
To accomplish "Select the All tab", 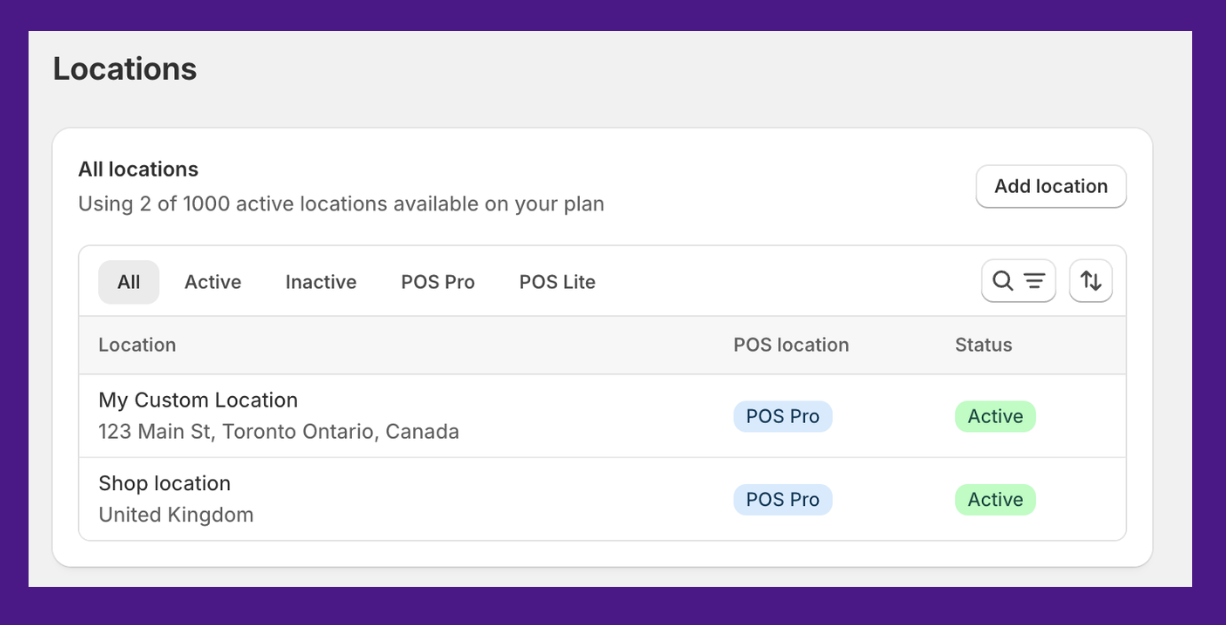I will pyautogui.click(x=128, y=282).
